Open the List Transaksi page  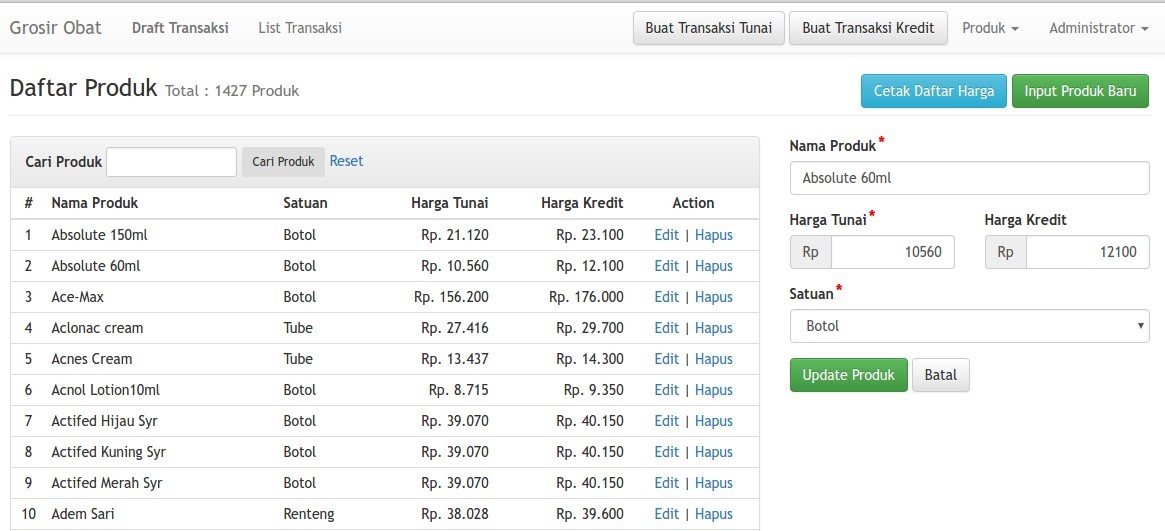click(300, 28)
